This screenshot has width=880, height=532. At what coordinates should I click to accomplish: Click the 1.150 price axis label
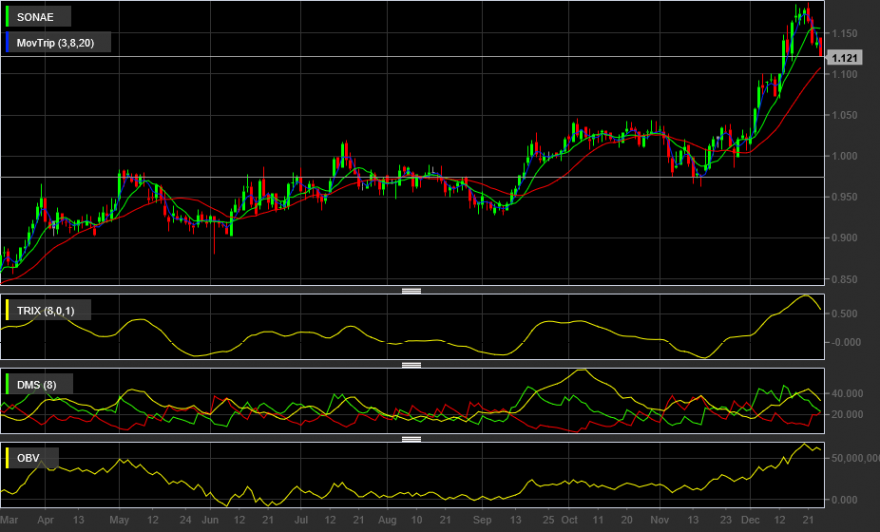(845, 34)
